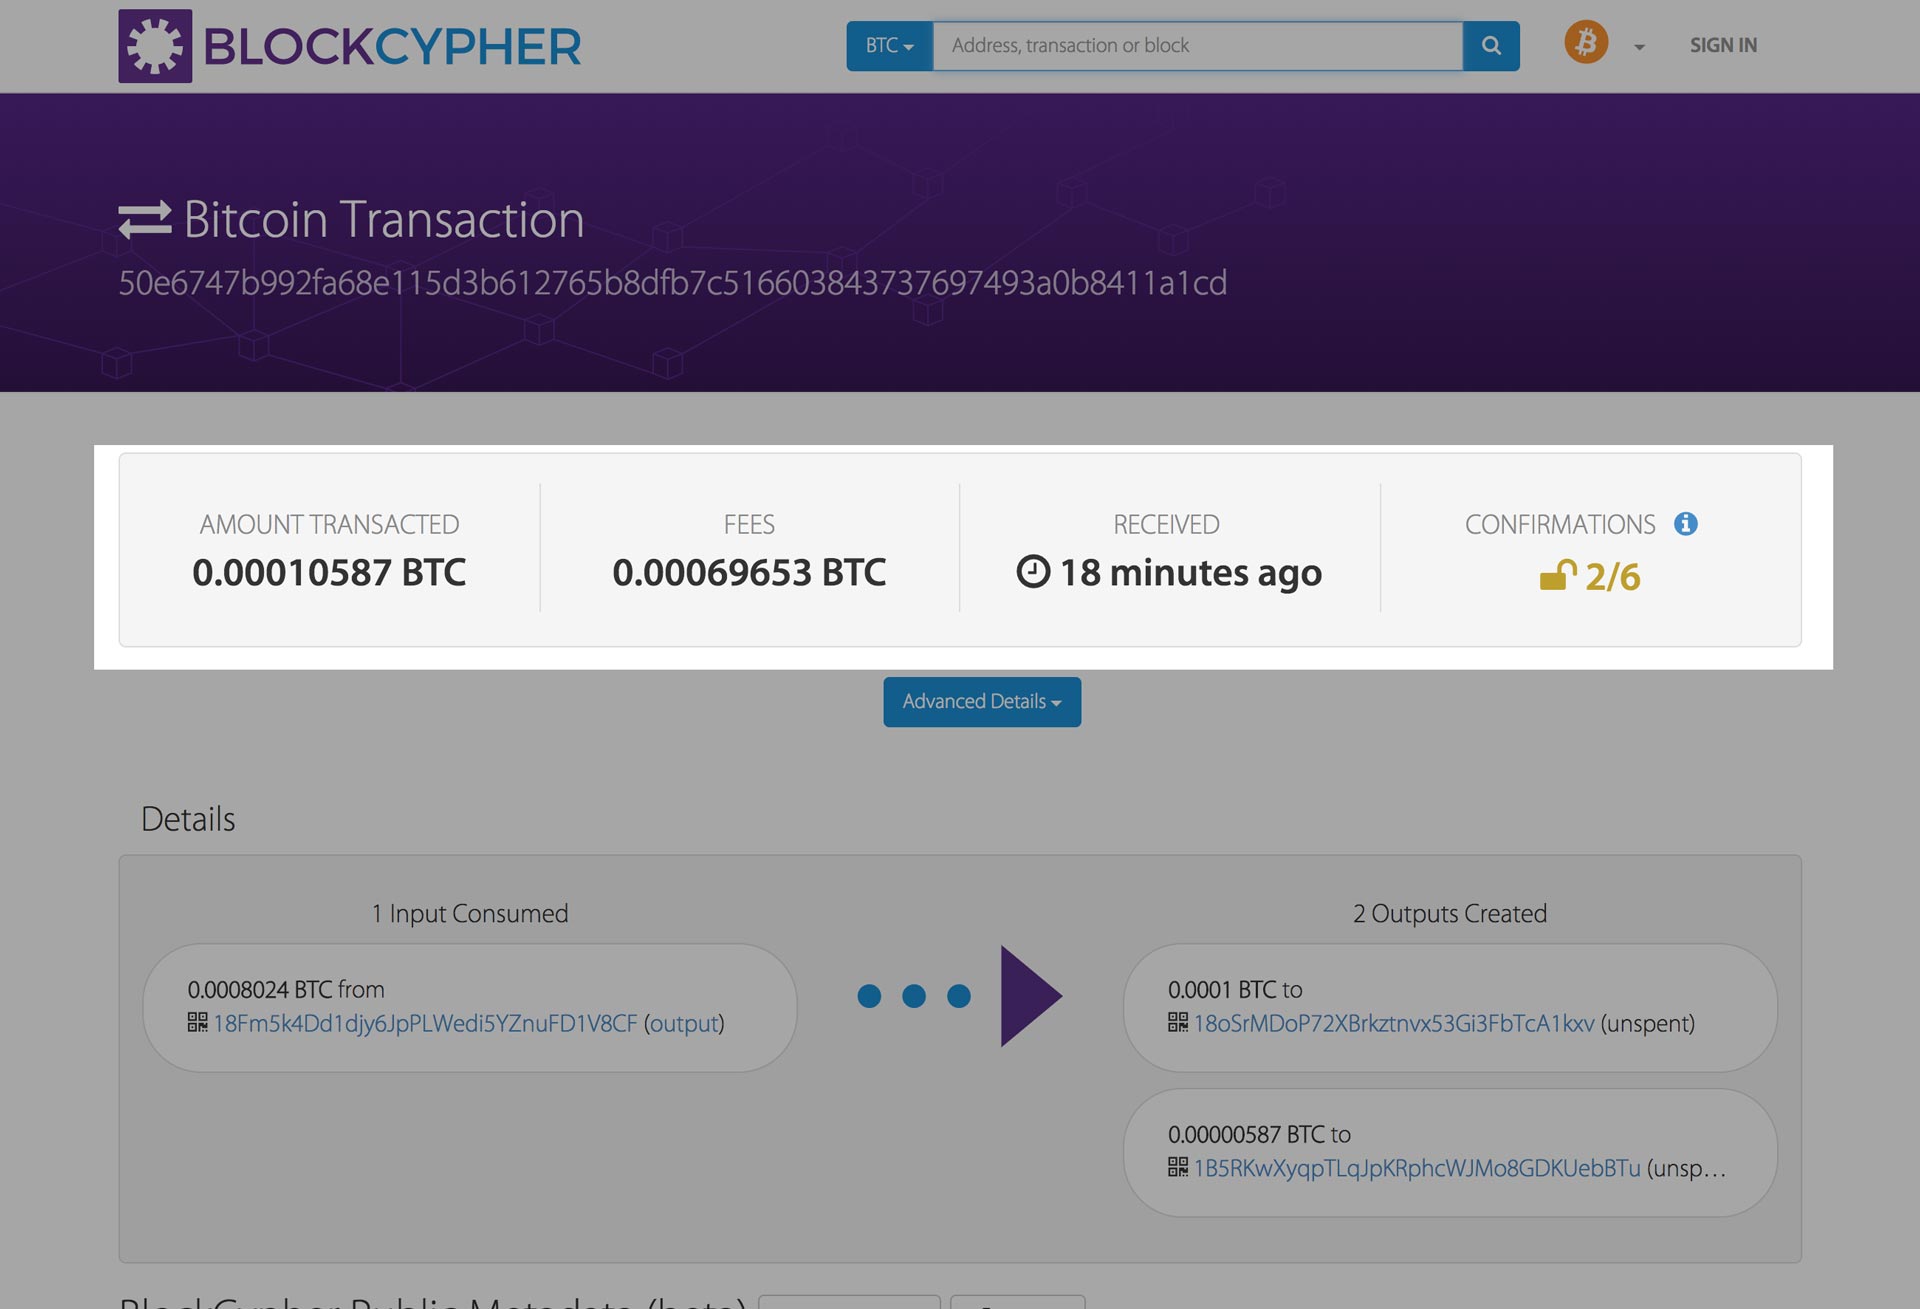Click the search magnifier icon
This screenshot has width=1920, height=1309.
(1491, 44)
